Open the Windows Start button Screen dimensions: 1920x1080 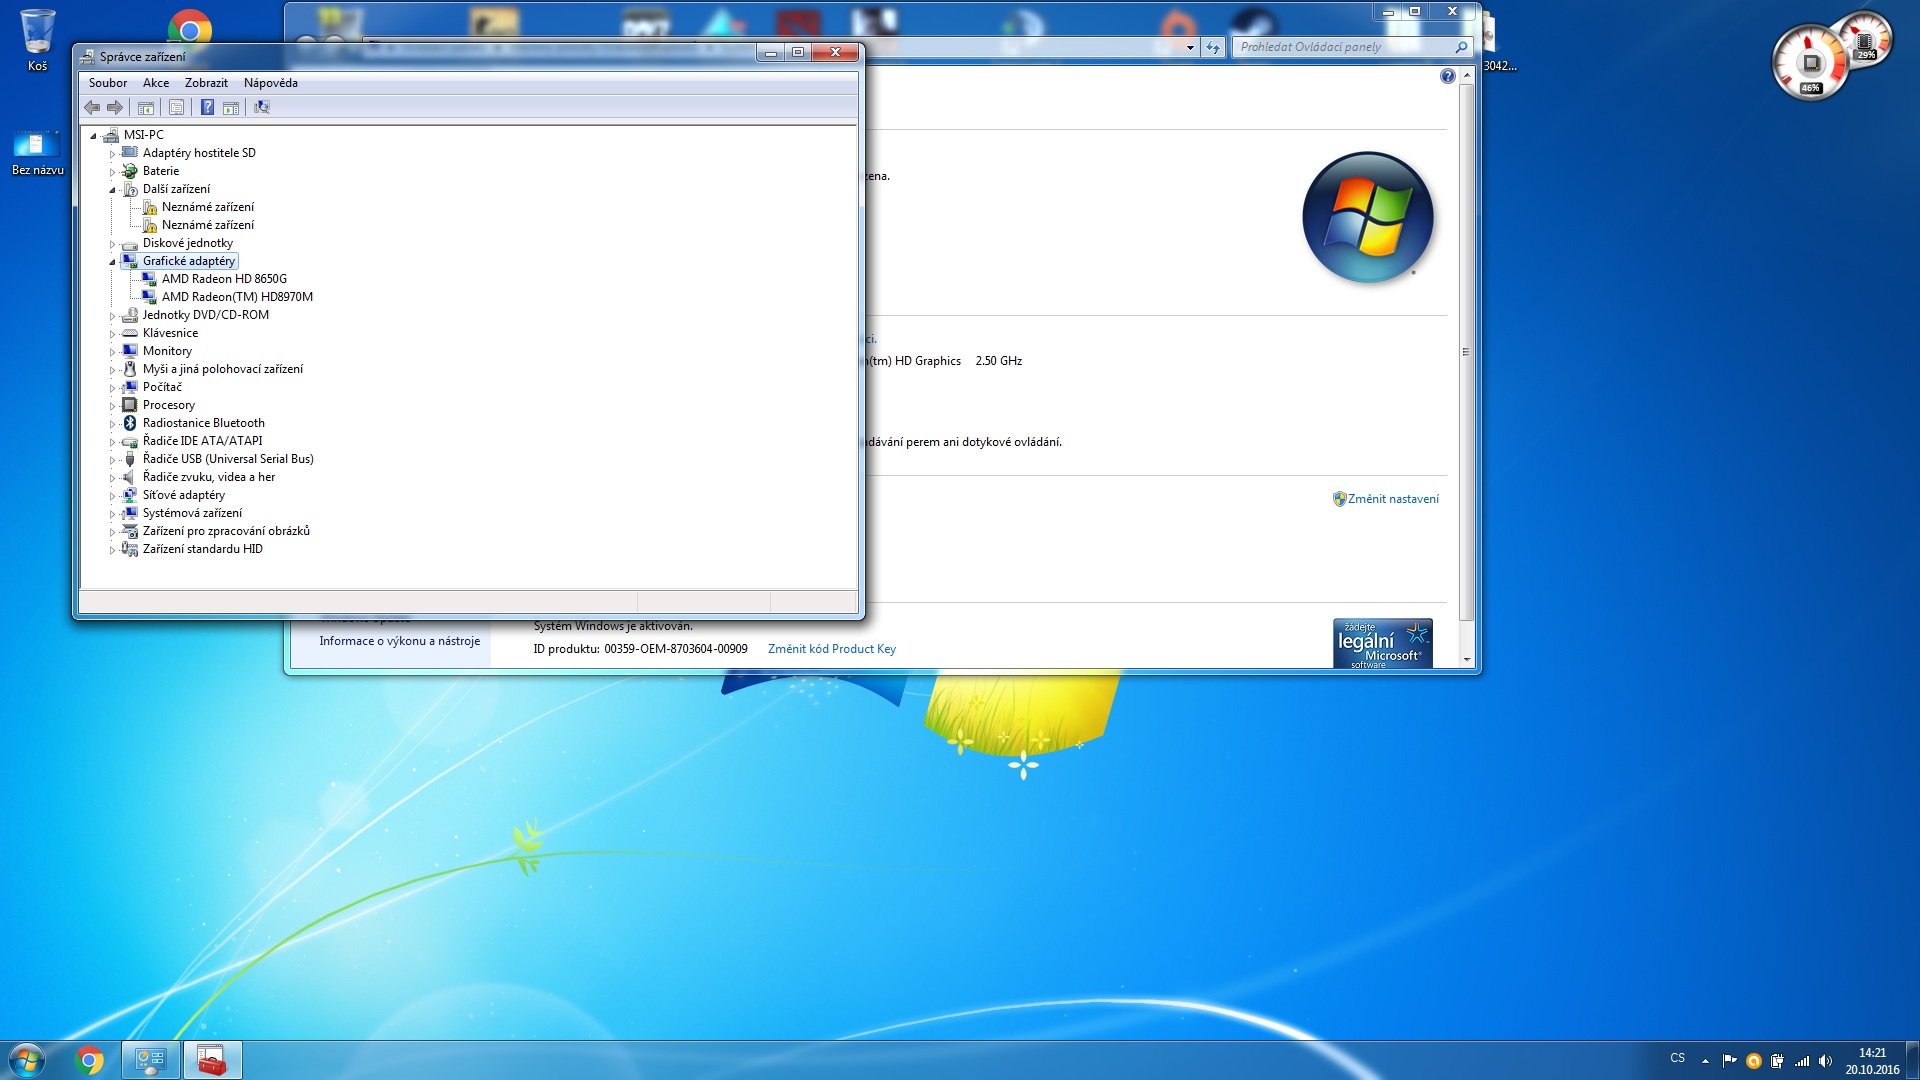(27, 1060)
